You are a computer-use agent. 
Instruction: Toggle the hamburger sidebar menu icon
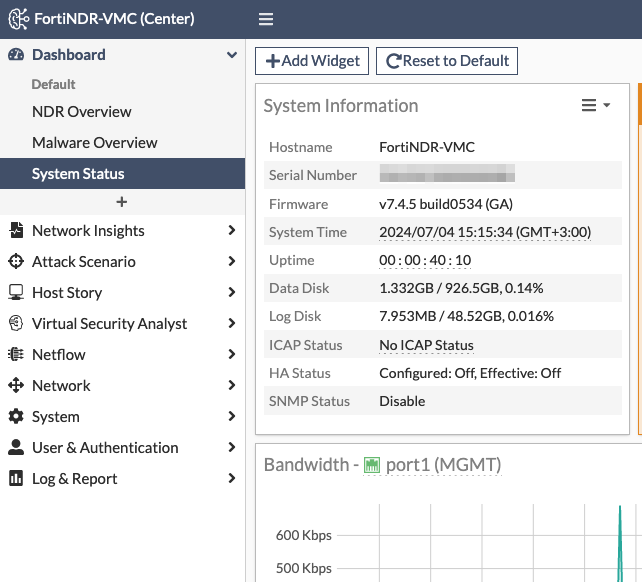(265, 19)
